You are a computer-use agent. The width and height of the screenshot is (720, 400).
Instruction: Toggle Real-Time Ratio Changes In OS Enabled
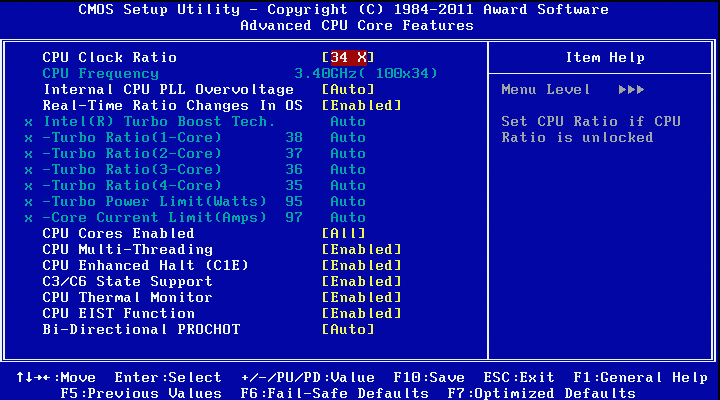click(x=361, y=105)
